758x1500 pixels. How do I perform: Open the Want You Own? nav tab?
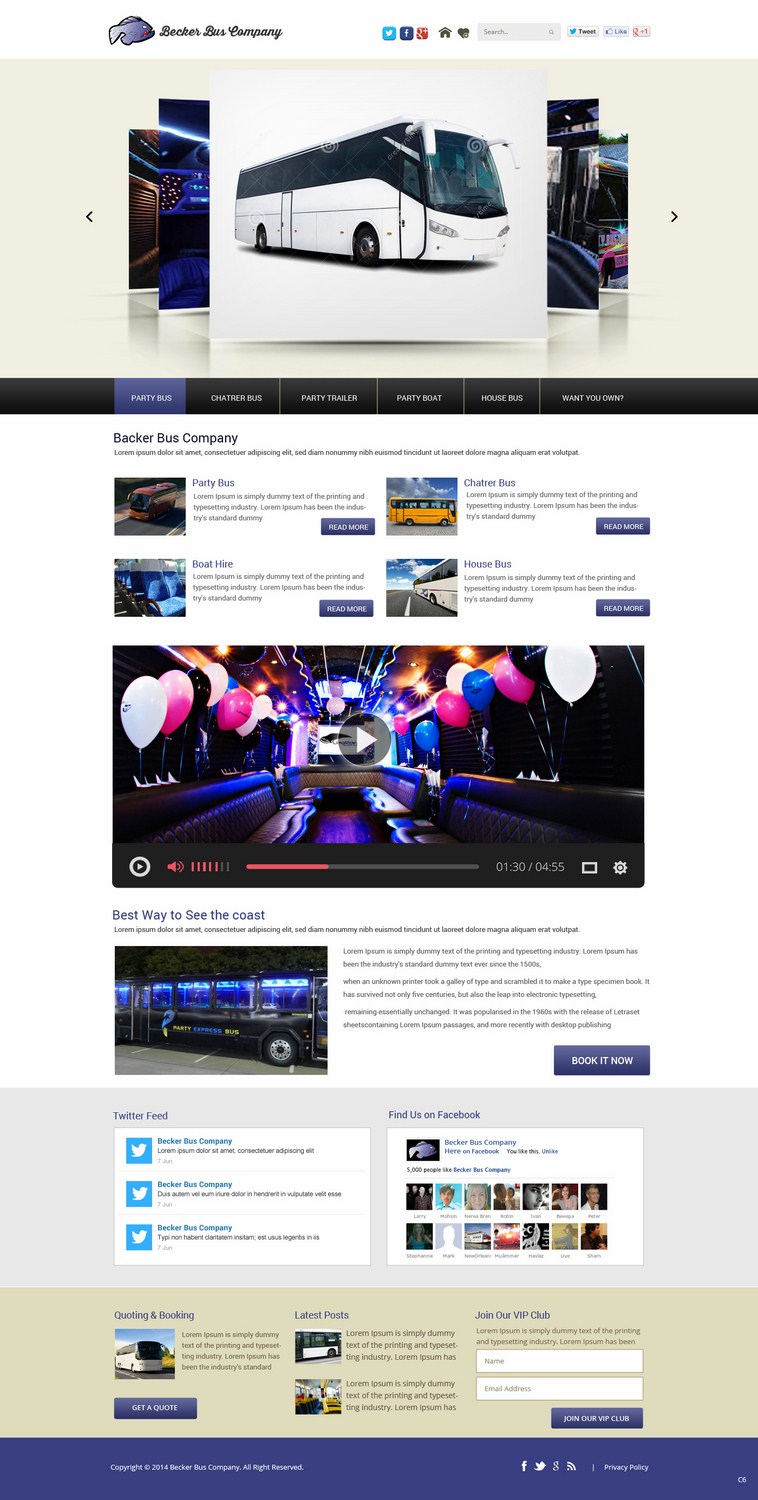(x=593, y=397)
